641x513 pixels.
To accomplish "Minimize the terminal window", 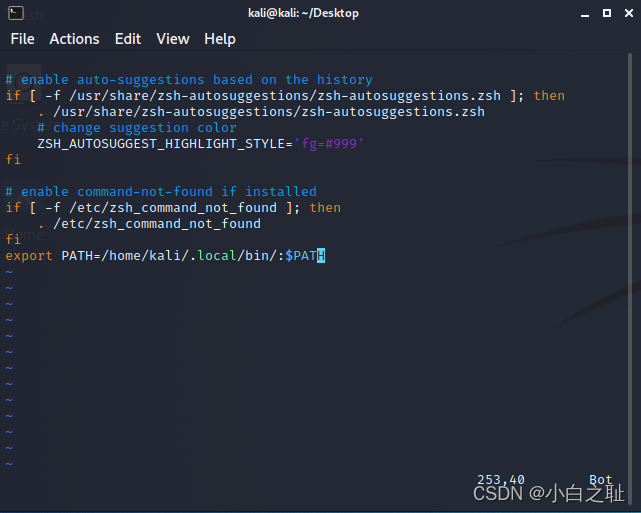I will (x=585, y=14).
